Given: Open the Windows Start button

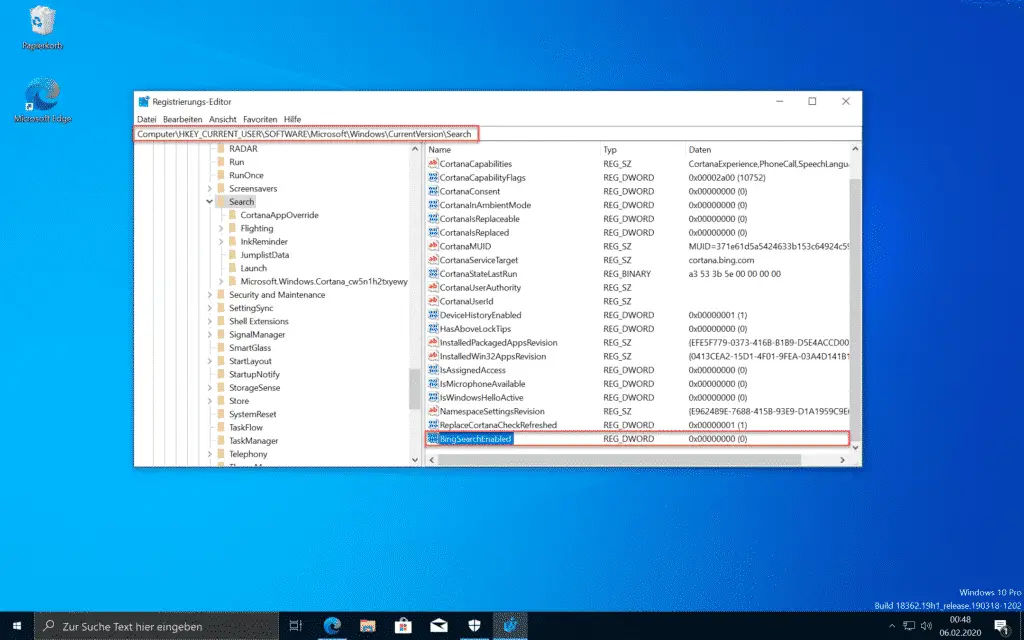Looking at the screenshot, I should [x=16, y=626].
